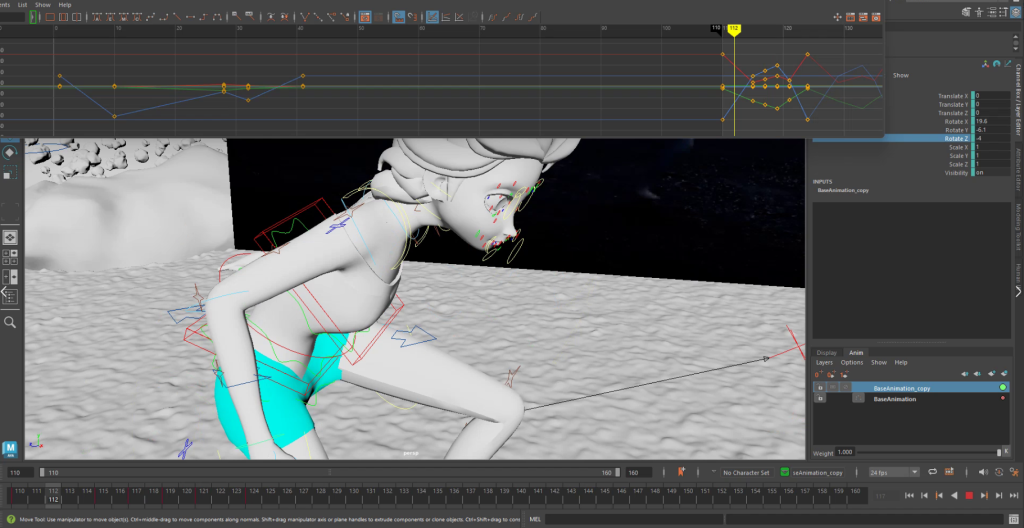Move selected anim layer up icon

point(965,374)
